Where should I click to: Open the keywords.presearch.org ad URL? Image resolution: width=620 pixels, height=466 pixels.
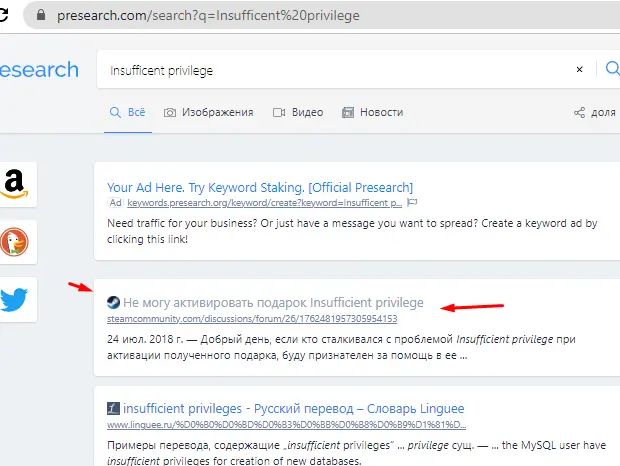(x=265, y=203)
